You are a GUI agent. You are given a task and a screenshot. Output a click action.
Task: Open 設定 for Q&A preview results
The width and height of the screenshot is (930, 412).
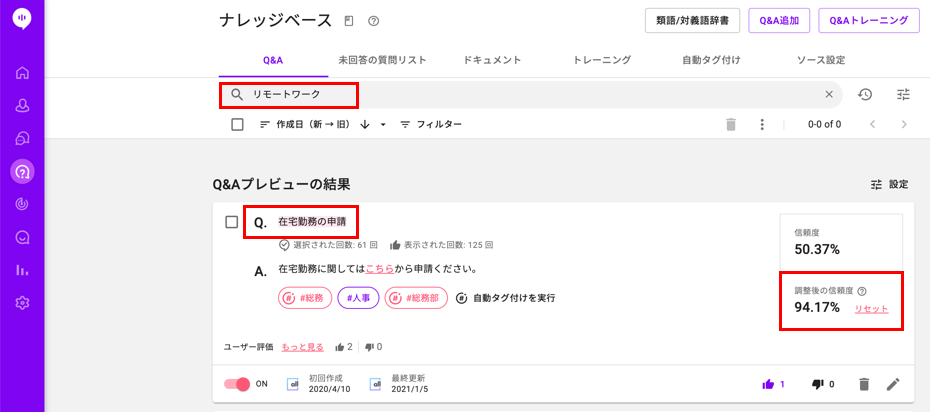click(x=890, y=184)
